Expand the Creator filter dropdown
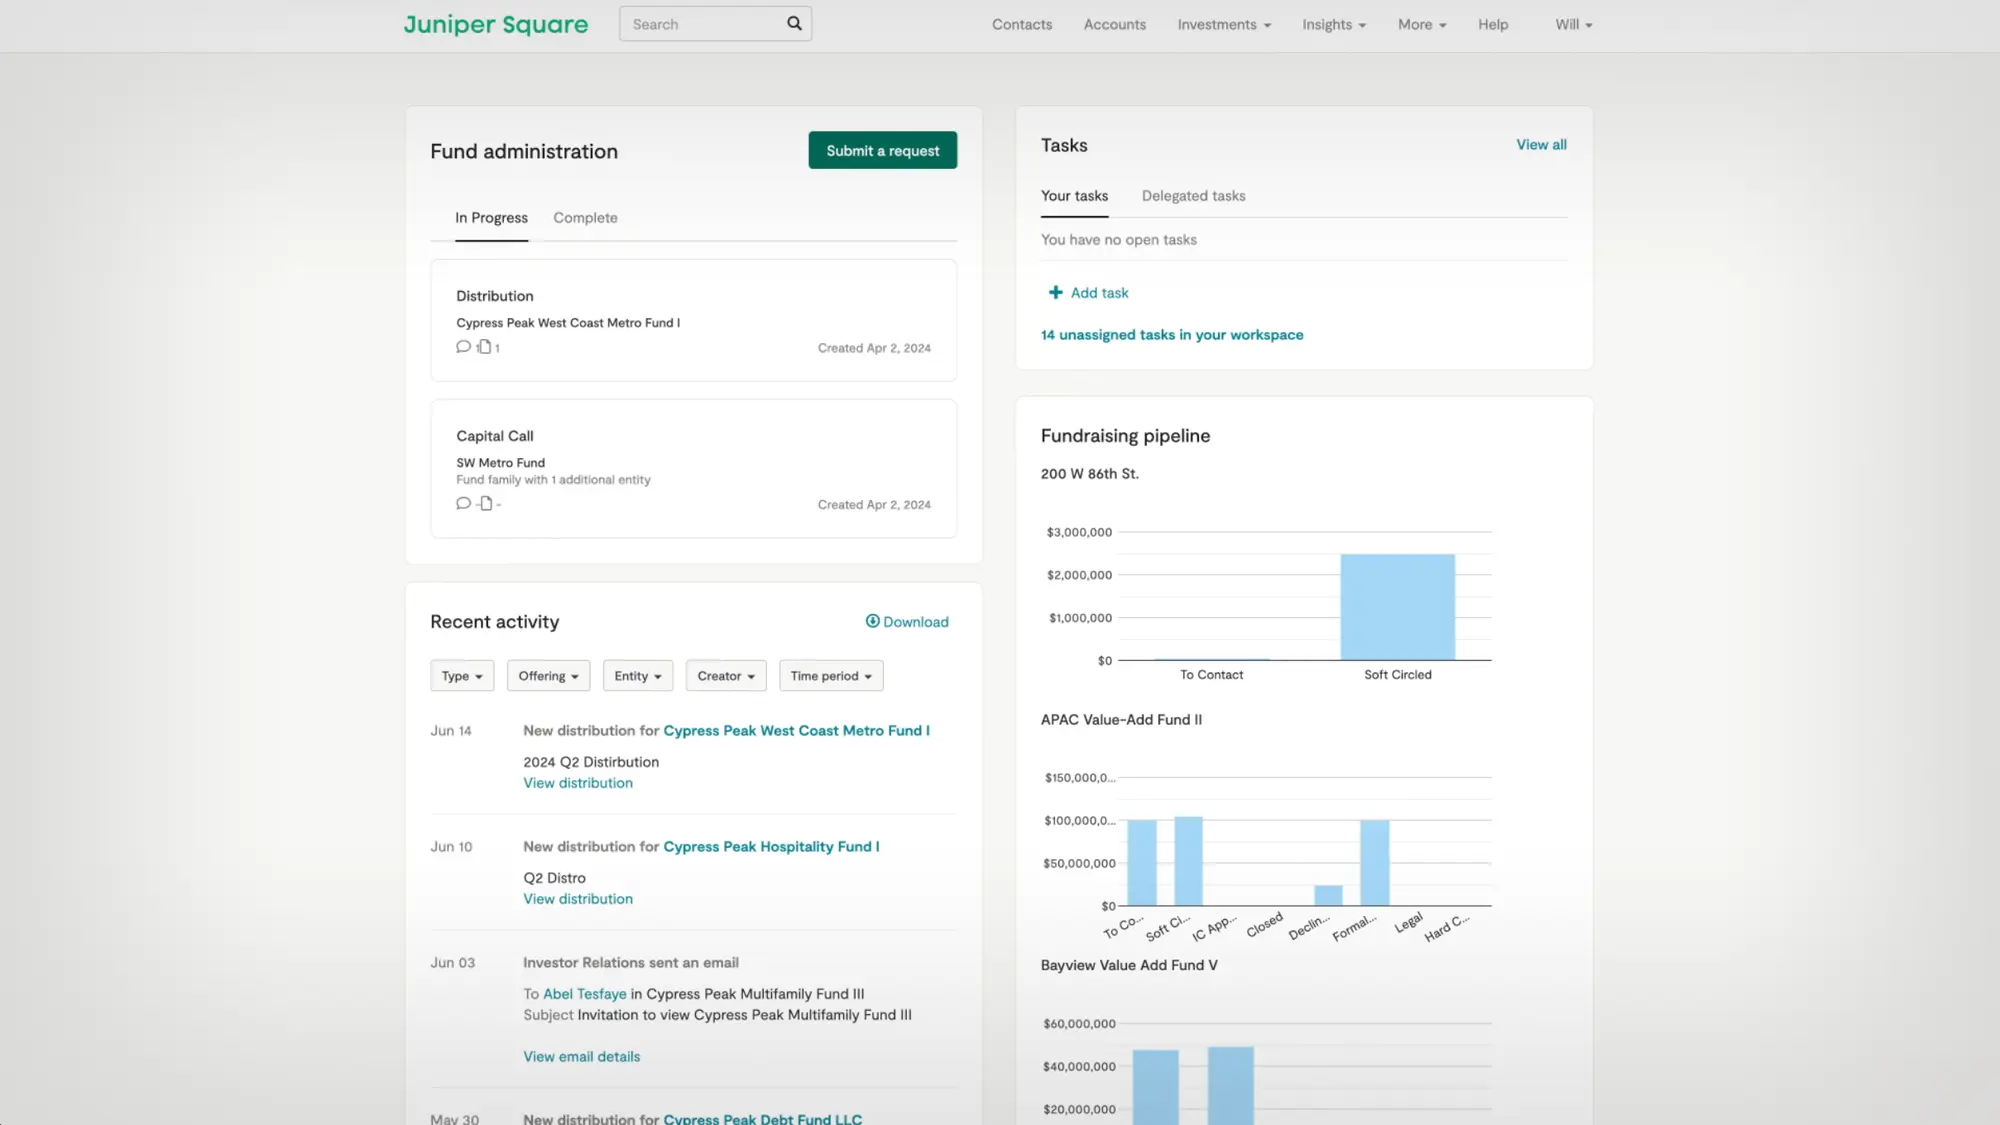This screenshot has width=2000, height=1125. click(x=726, y=676)
